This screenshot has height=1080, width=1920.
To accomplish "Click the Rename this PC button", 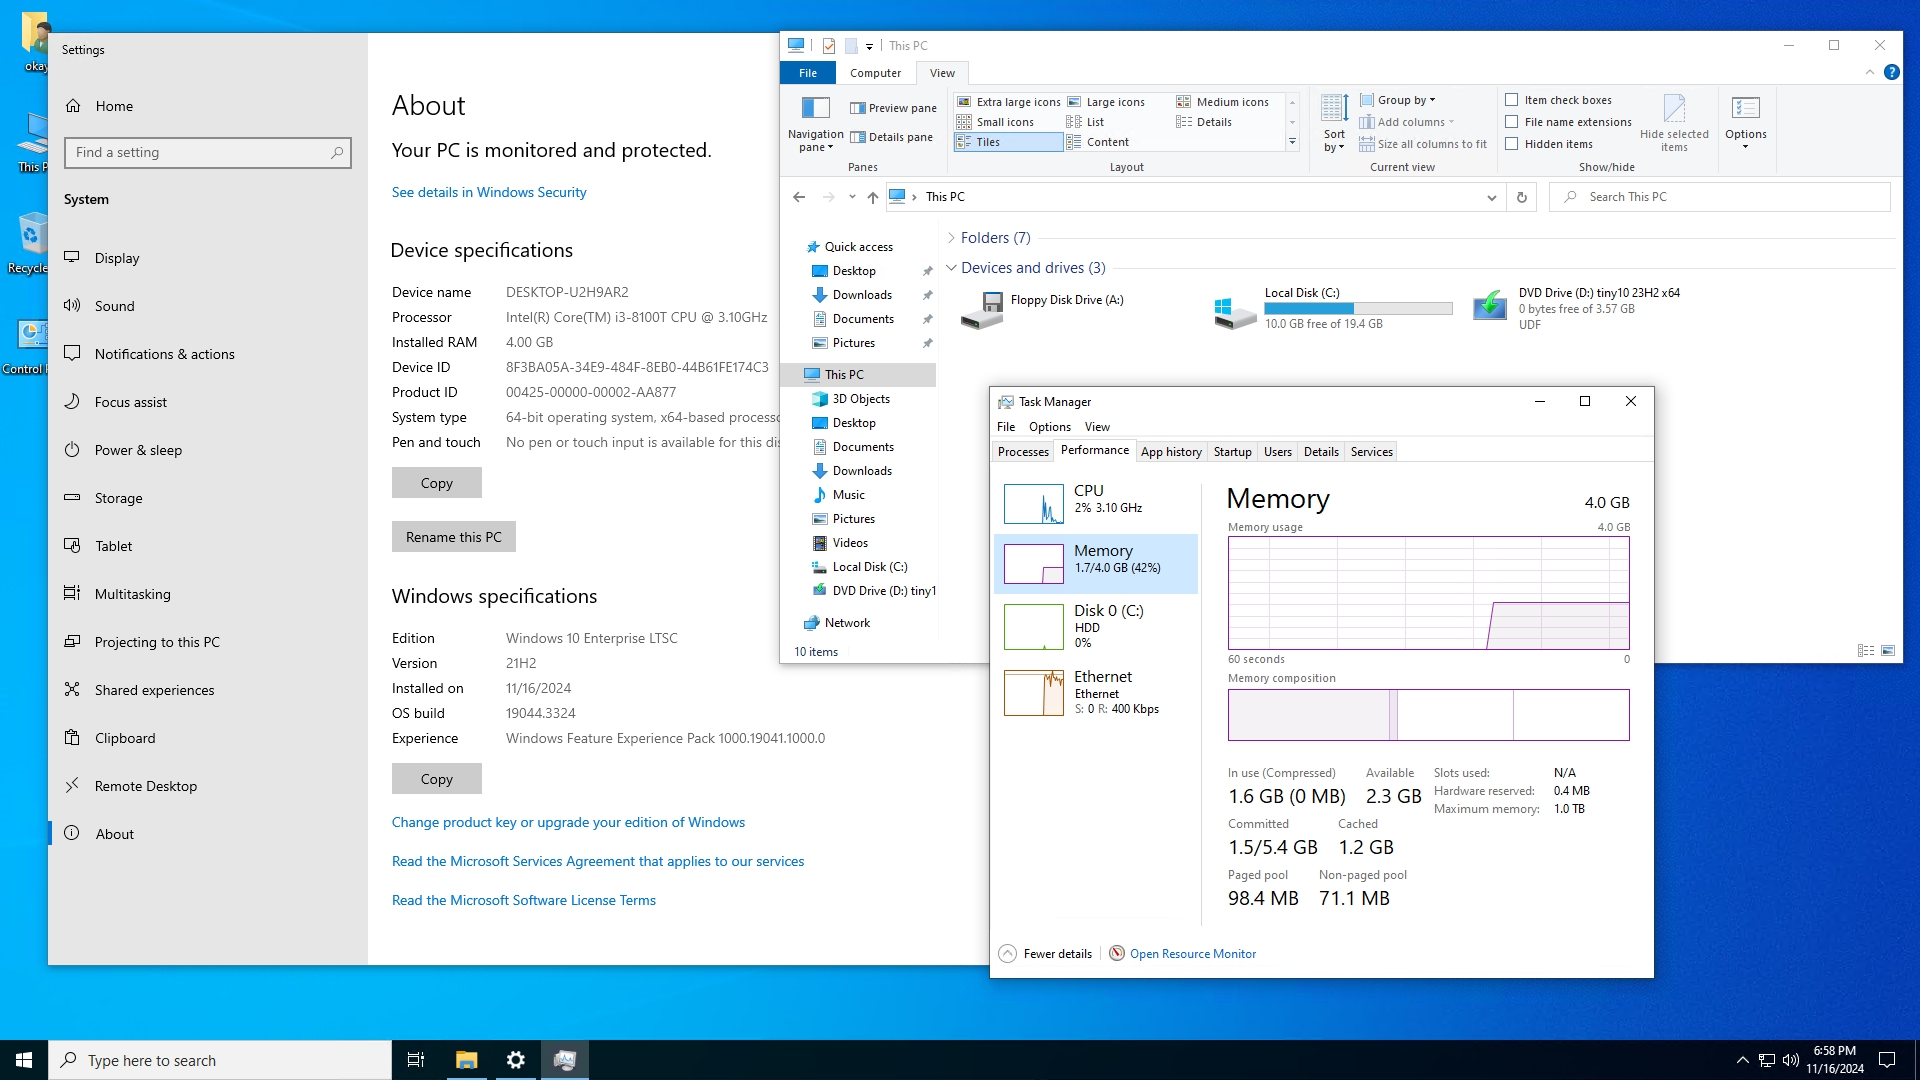I will (x=453, y=537).
